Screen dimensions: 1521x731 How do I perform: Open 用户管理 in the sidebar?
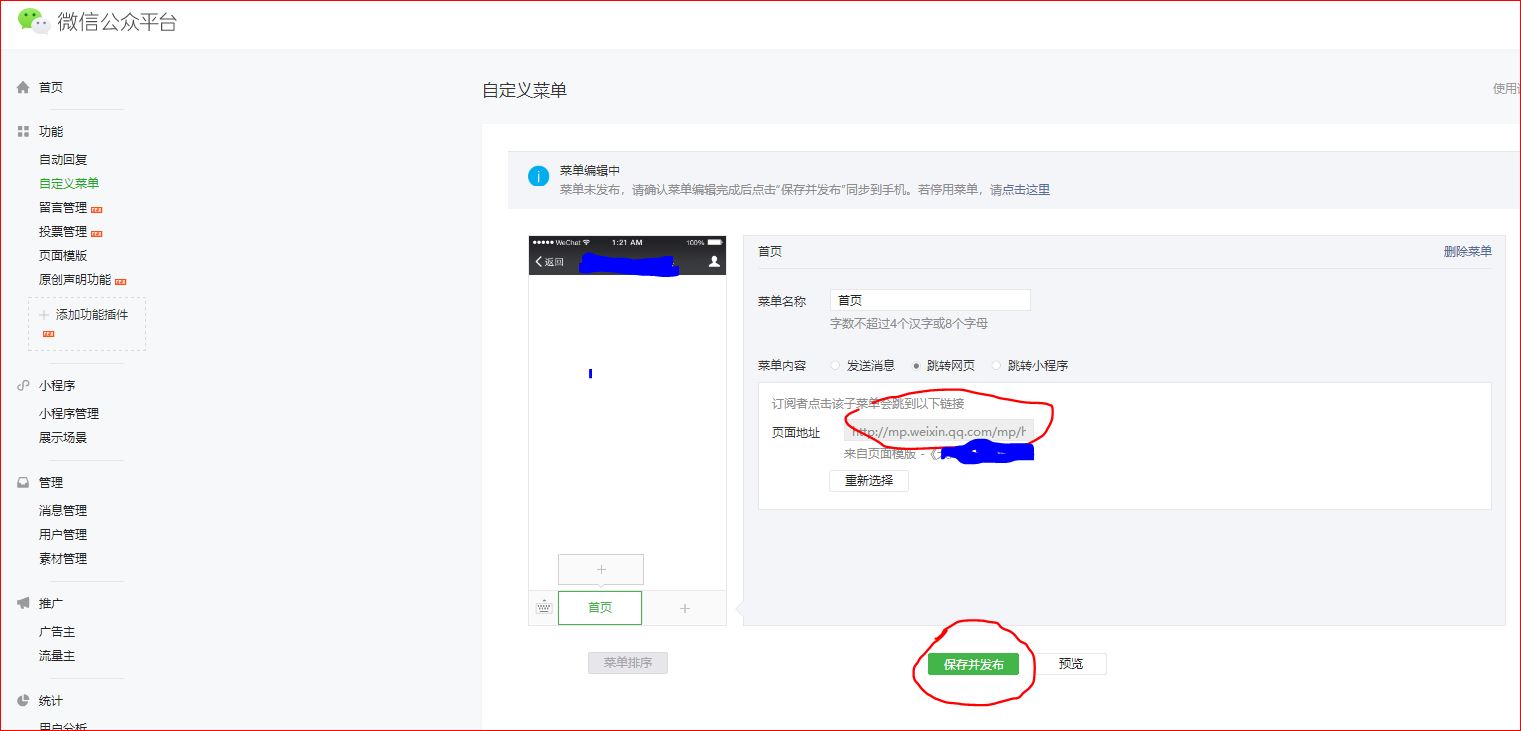tap(63, 535)
